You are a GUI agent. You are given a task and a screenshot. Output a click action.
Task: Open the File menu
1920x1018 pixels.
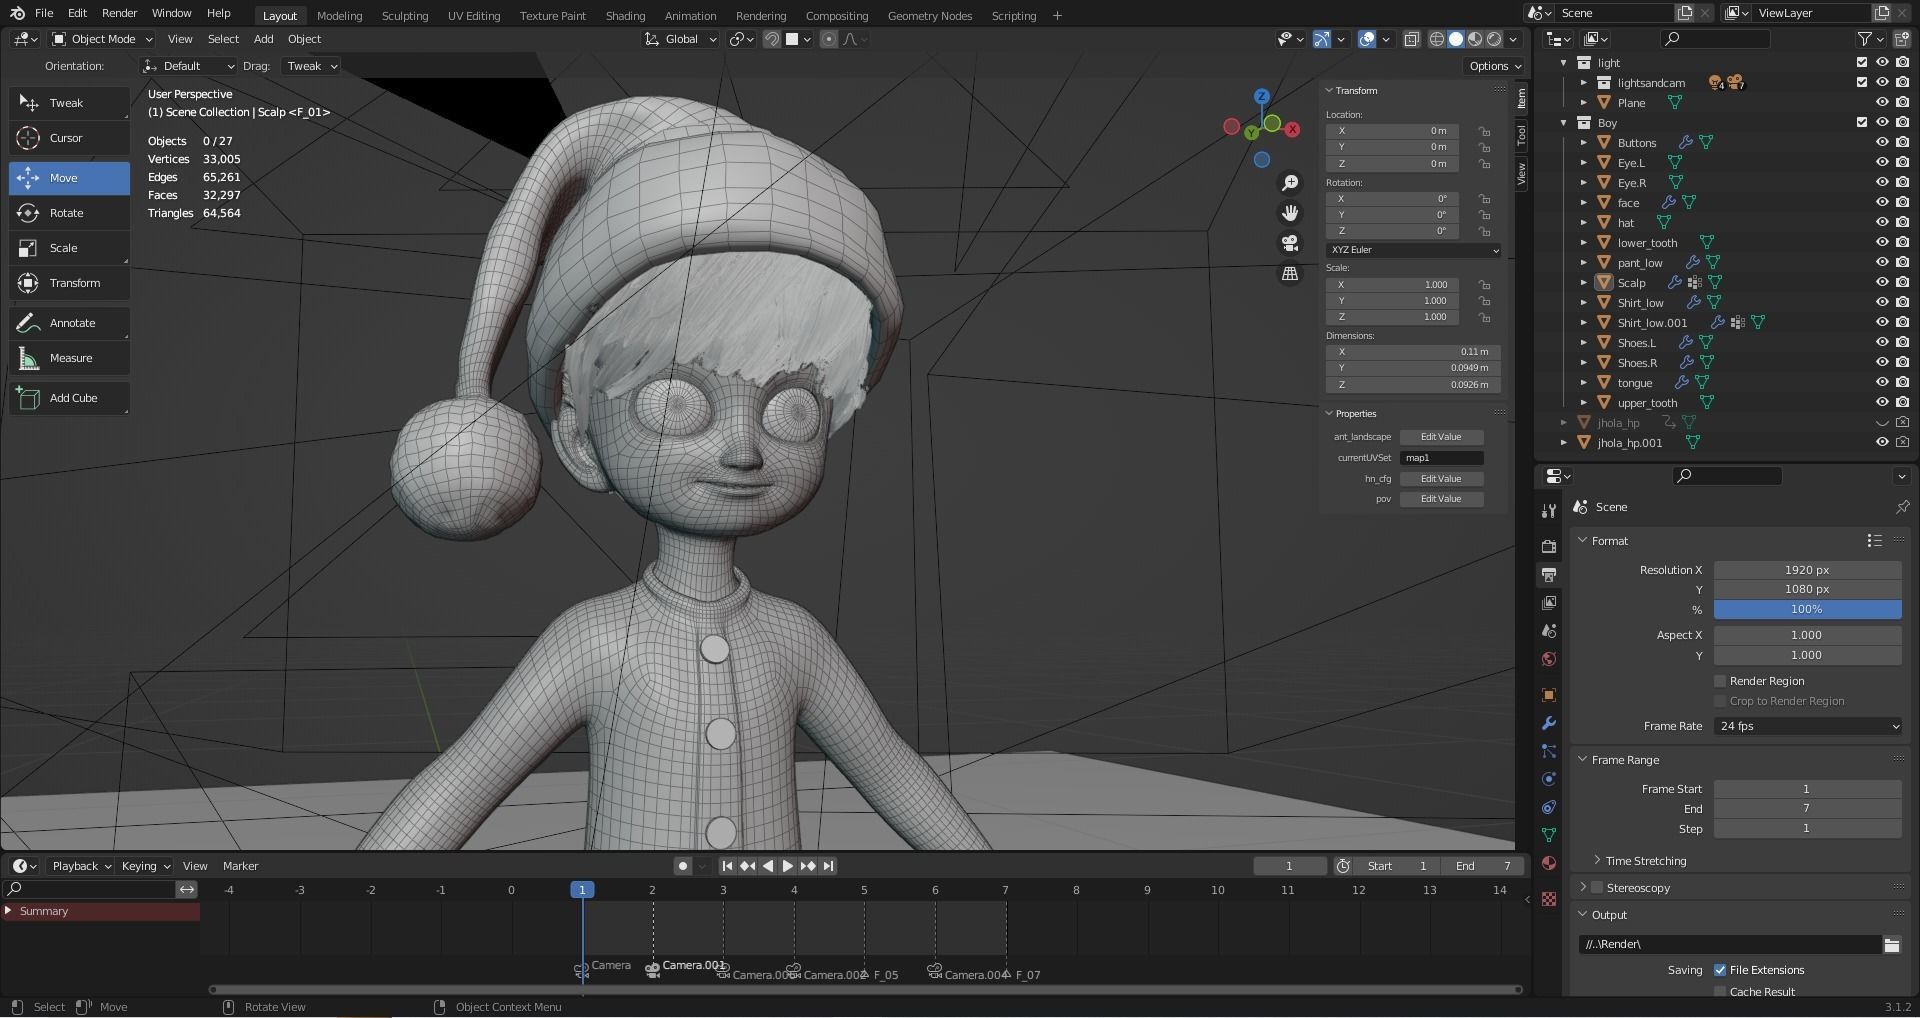(44, 13)
